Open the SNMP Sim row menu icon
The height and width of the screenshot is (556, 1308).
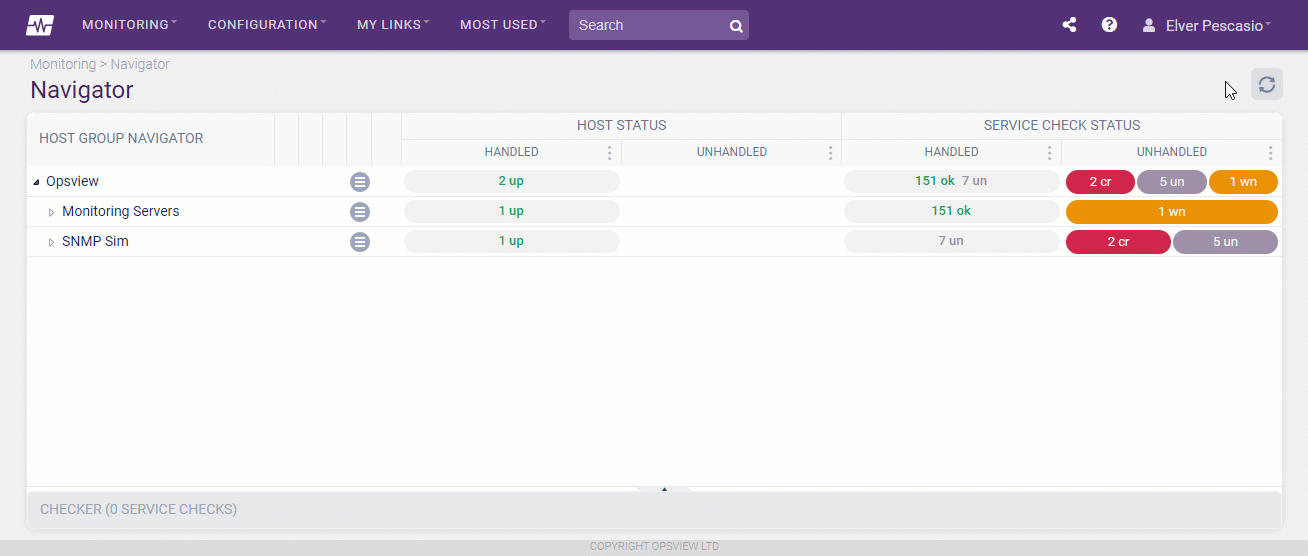point(360,242)
